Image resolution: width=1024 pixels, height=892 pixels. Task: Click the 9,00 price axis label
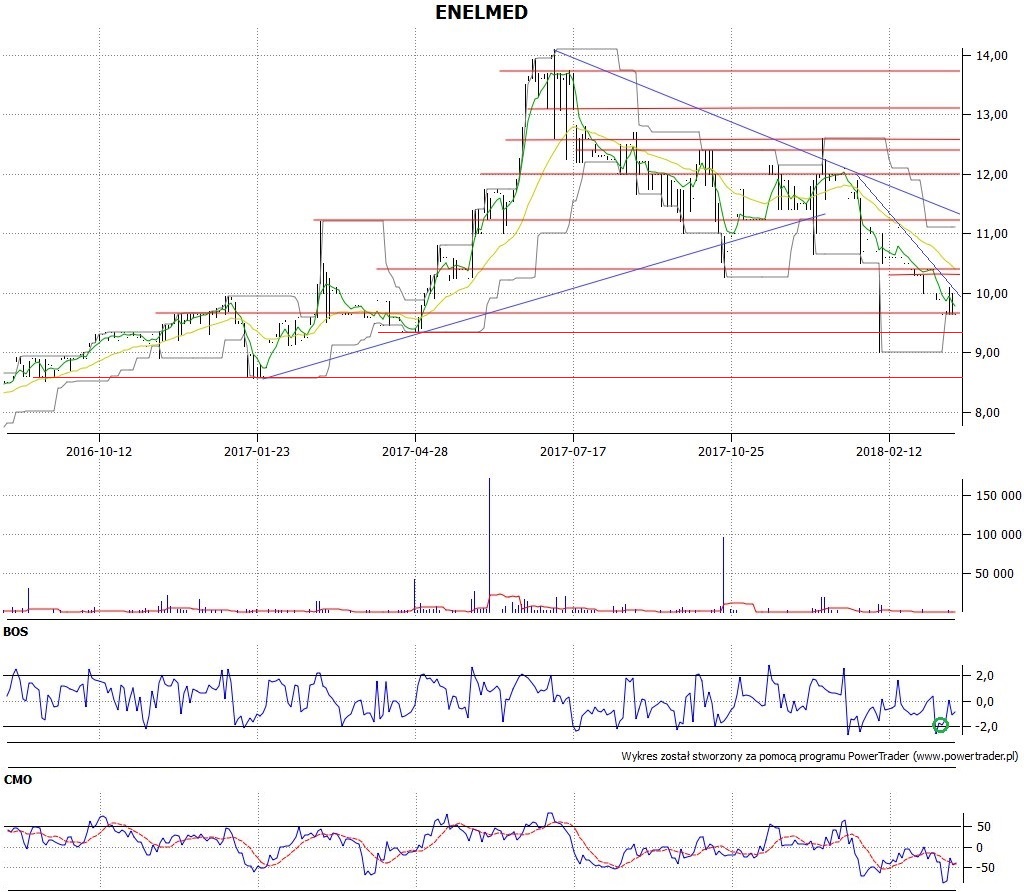pyautogui.click(x=988, y=353)
